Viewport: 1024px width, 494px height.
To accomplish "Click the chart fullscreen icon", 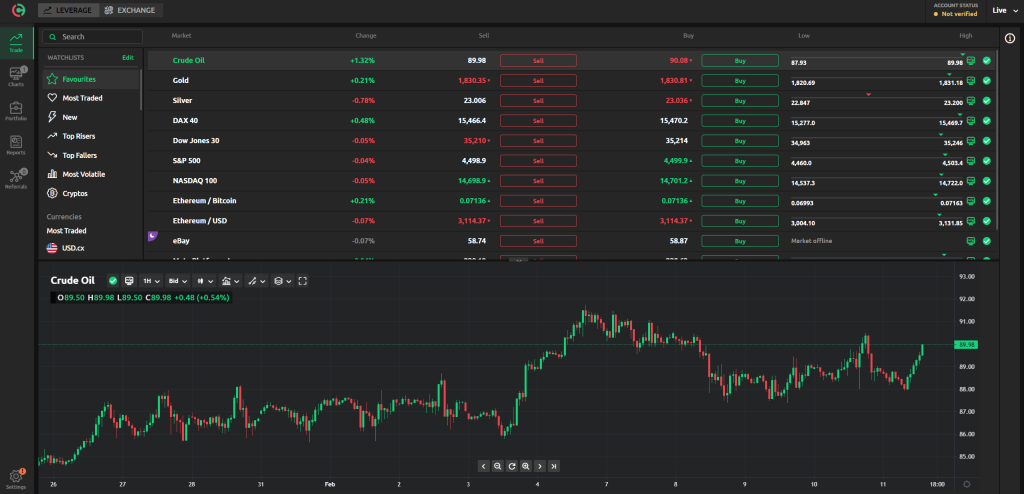I will pos(303,281).
